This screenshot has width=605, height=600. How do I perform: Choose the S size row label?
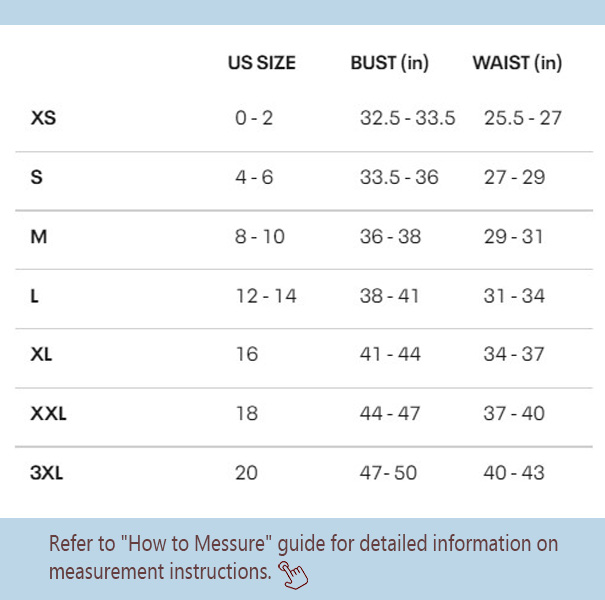point(37,177)
